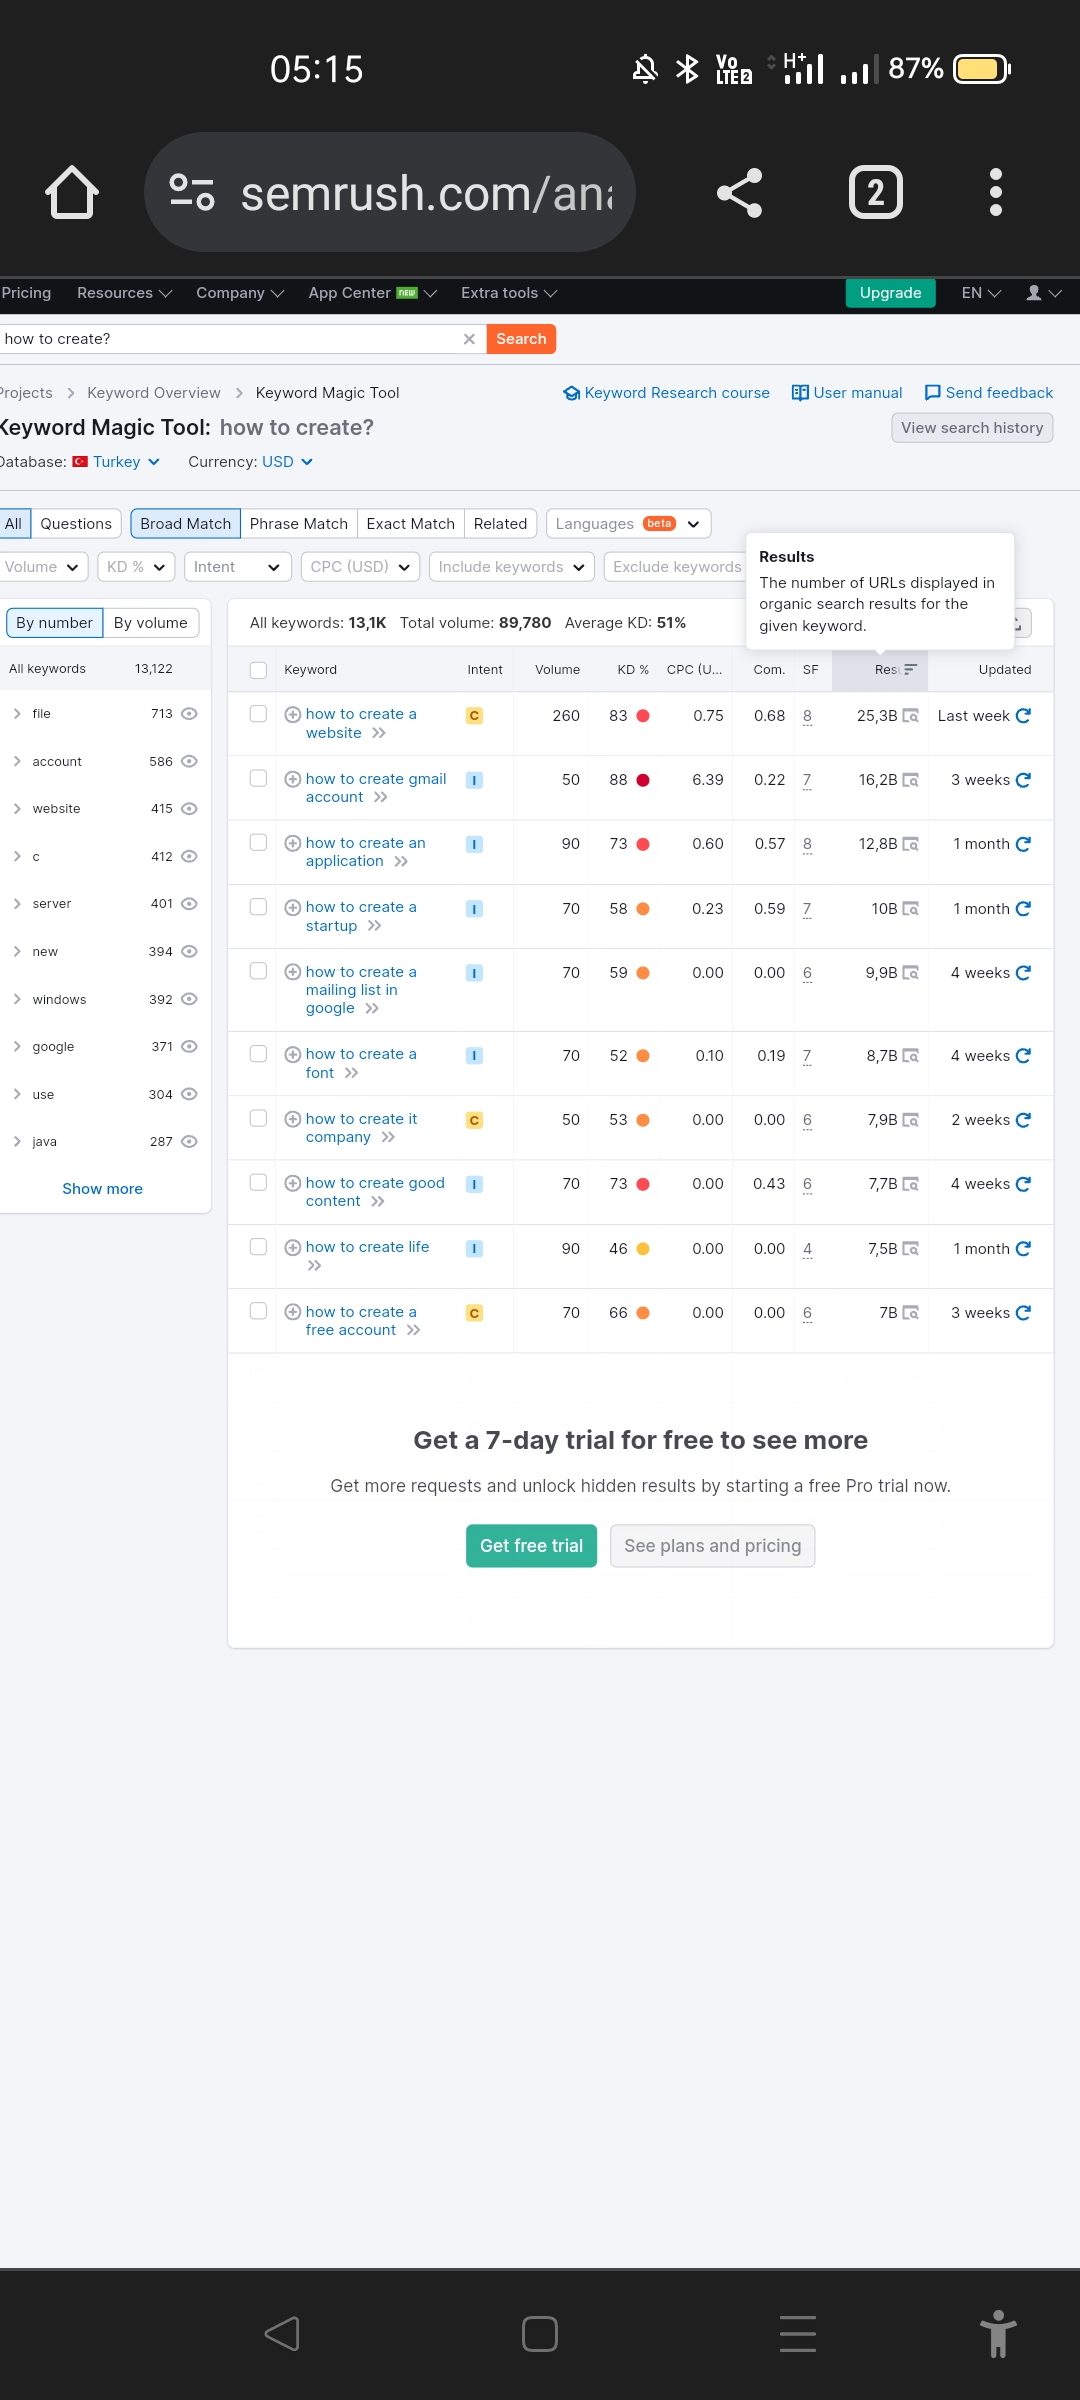
Task: Tap the Android back navigation button
Action: [x=282, y=2334]
